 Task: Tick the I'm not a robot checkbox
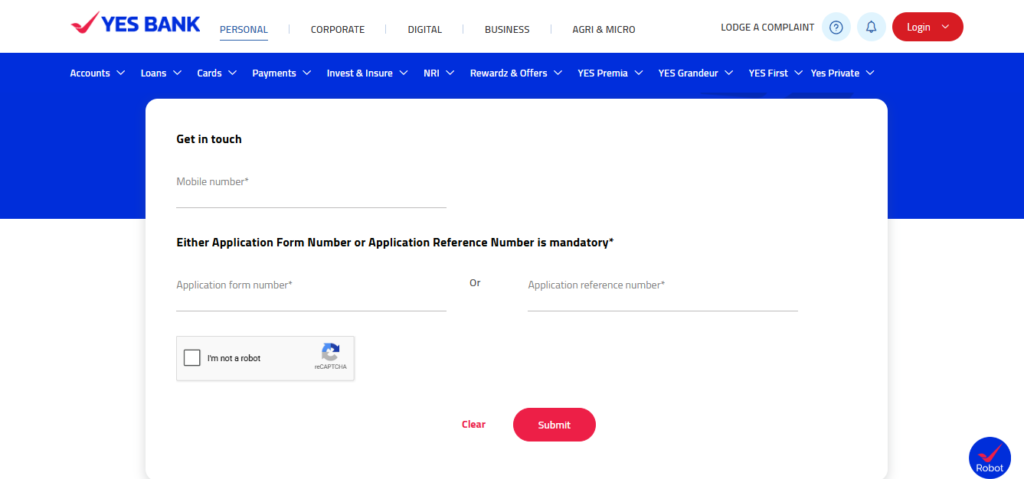coord(192,358)
